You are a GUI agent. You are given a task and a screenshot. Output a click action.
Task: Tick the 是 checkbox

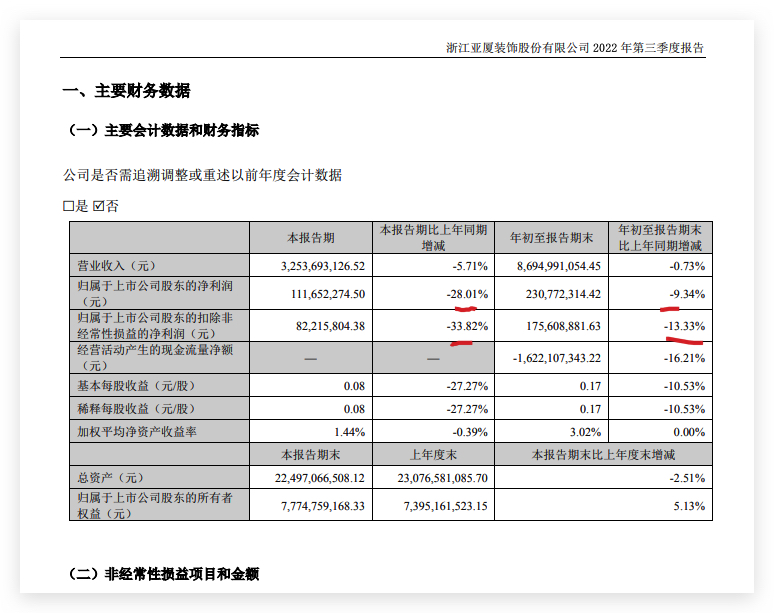pyautogui.click(x=68, y=206)
